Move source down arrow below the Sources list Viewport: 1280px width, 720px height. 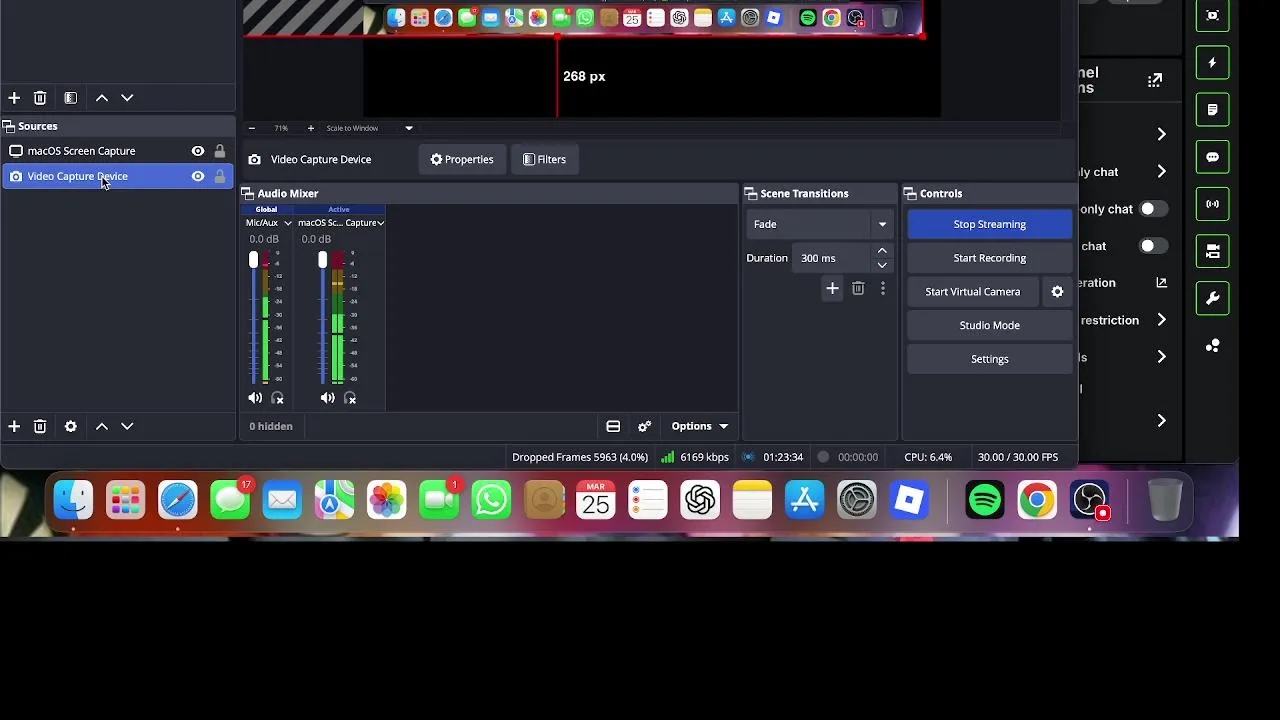coord(127,426)
